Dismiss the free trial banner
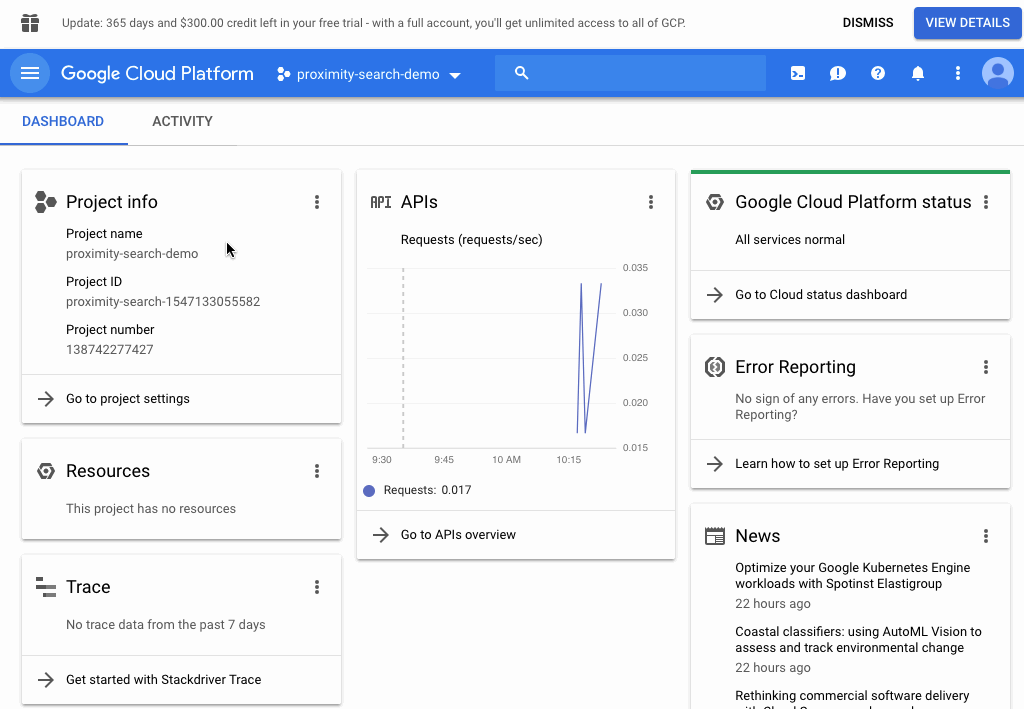Image resolution: width=1024 pixels, height=709 pixels. click(x=868, y=22)
